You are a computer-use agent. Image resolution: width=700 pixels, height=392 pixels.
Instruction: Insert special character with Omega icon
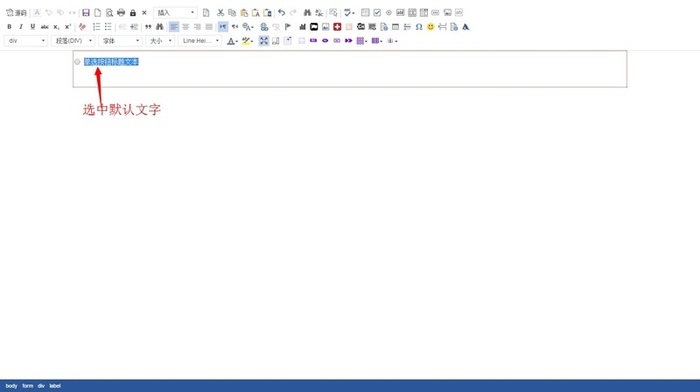419,27
